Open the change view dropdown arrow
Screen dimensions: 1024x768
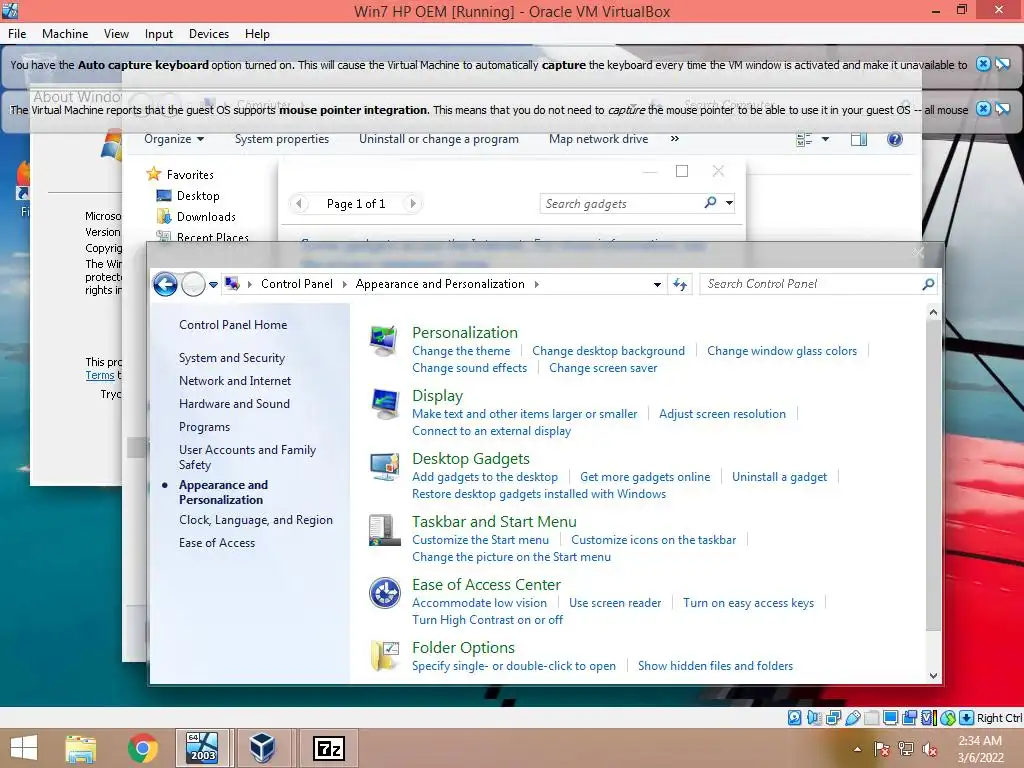[825, 139]
